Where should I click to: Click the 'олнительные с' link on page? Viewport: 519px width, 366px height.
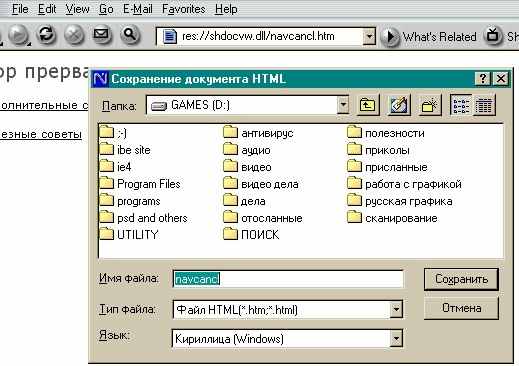tap(44, 105)
